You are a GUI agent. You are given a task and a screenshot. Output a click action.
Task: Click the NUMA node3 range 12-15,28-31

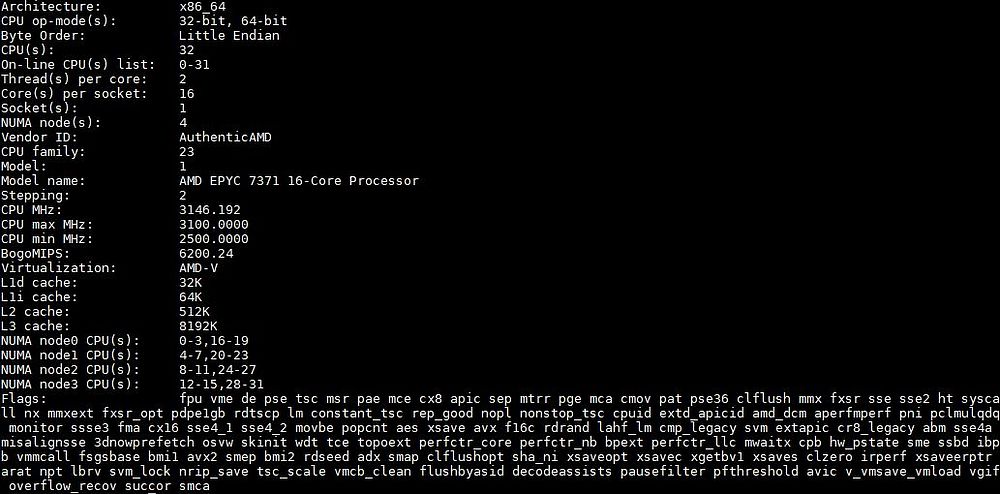pyautogui.click(x=221, y=384)
